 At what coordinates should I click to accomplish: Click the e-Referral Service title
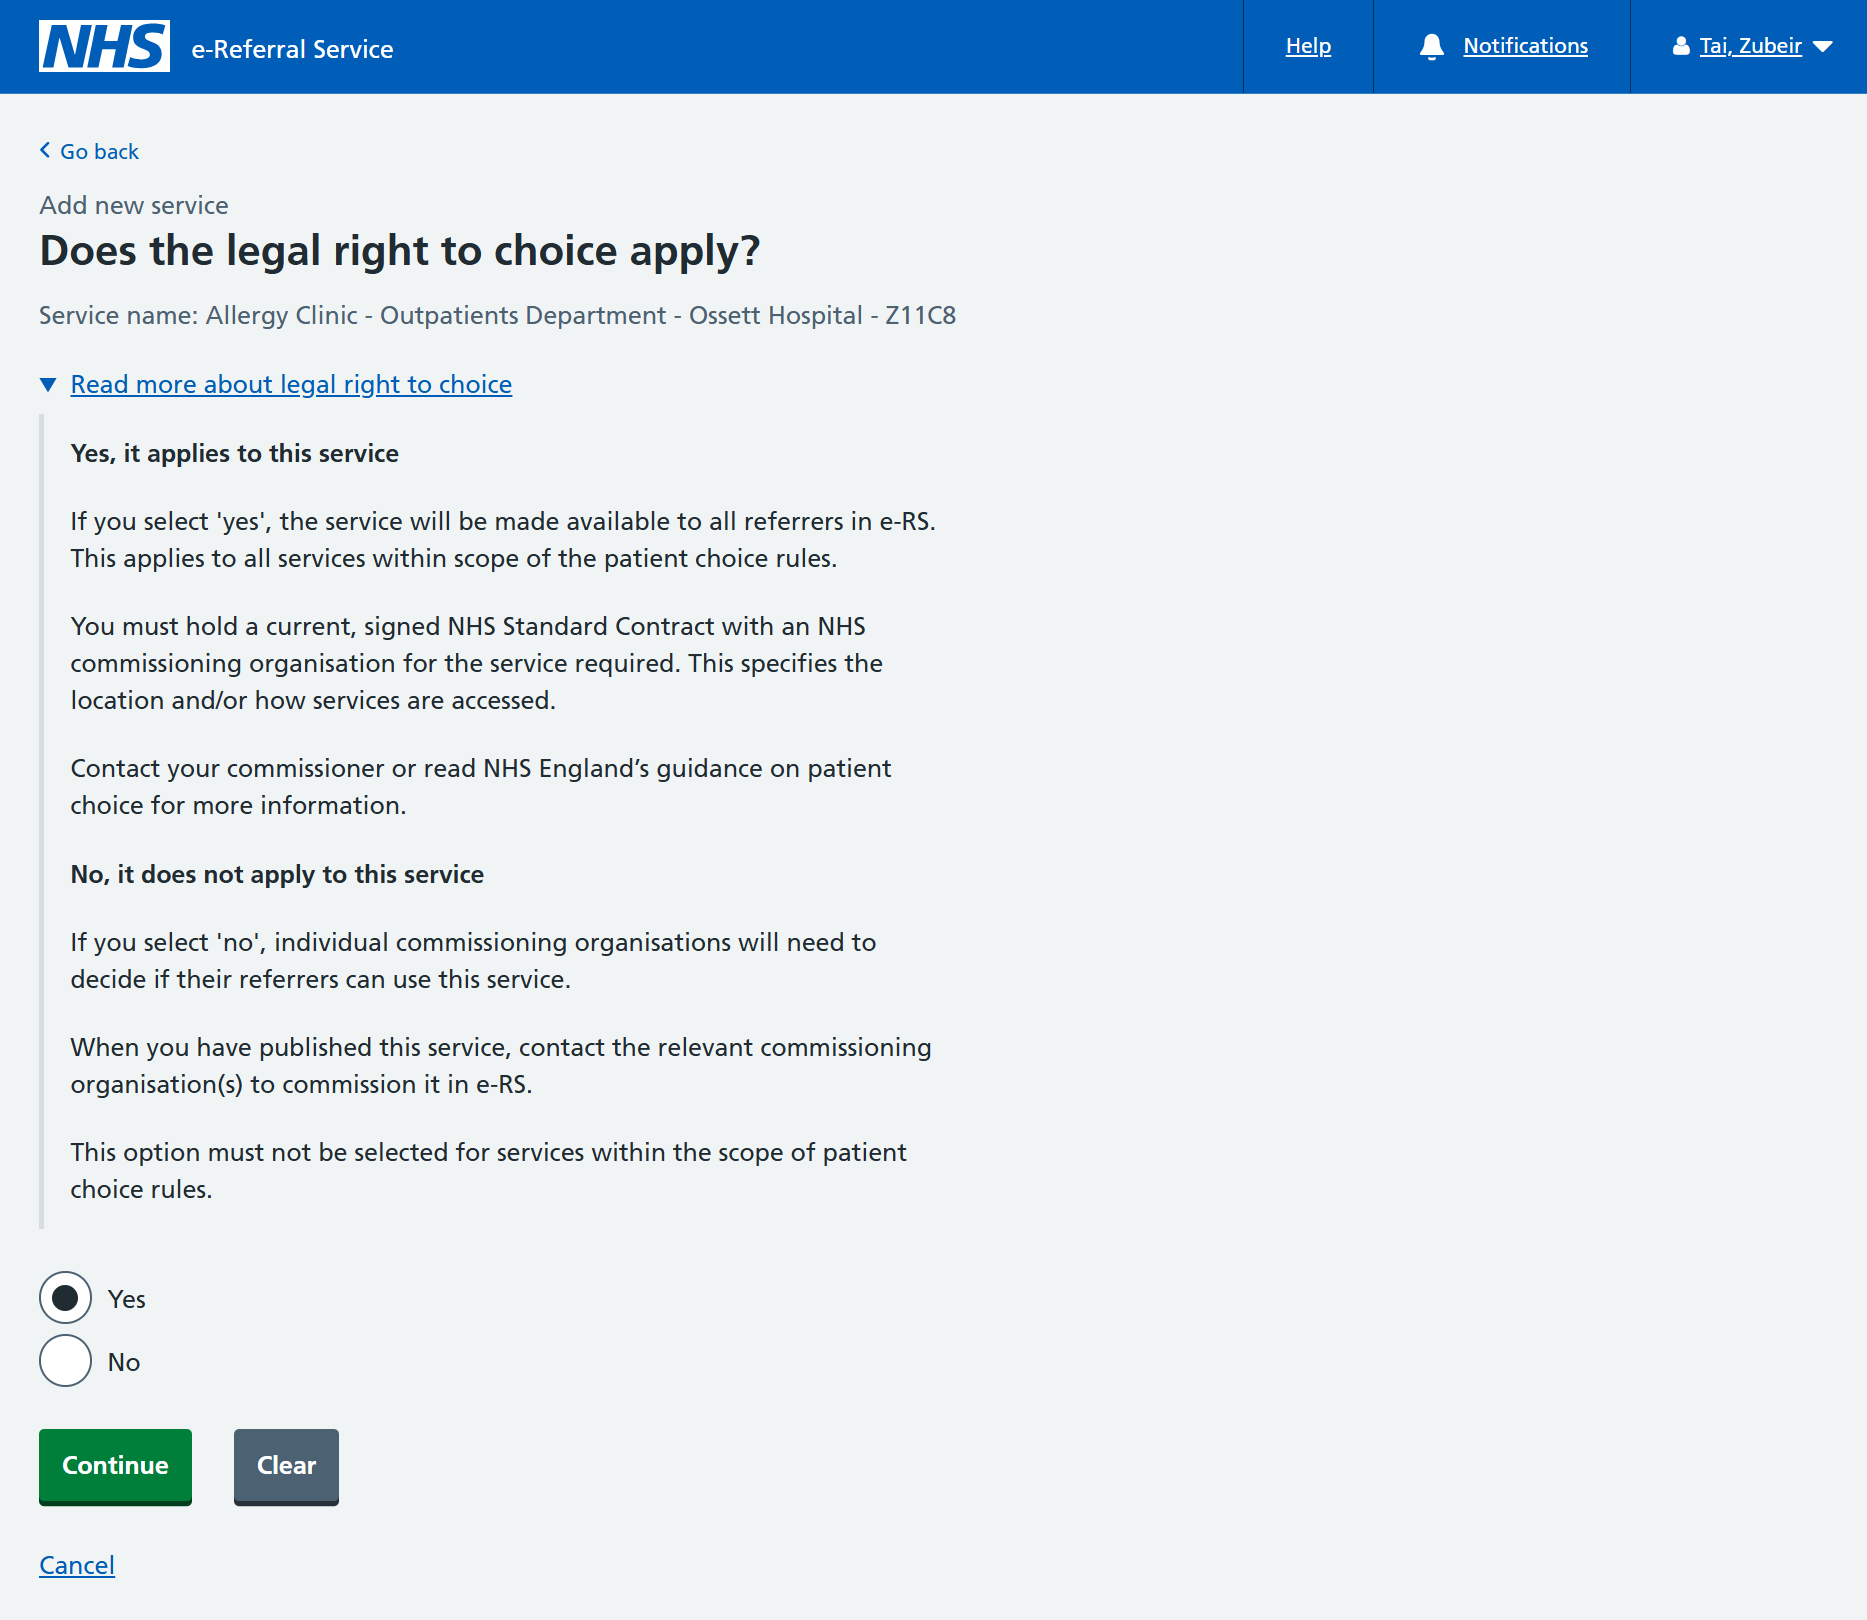292,49
